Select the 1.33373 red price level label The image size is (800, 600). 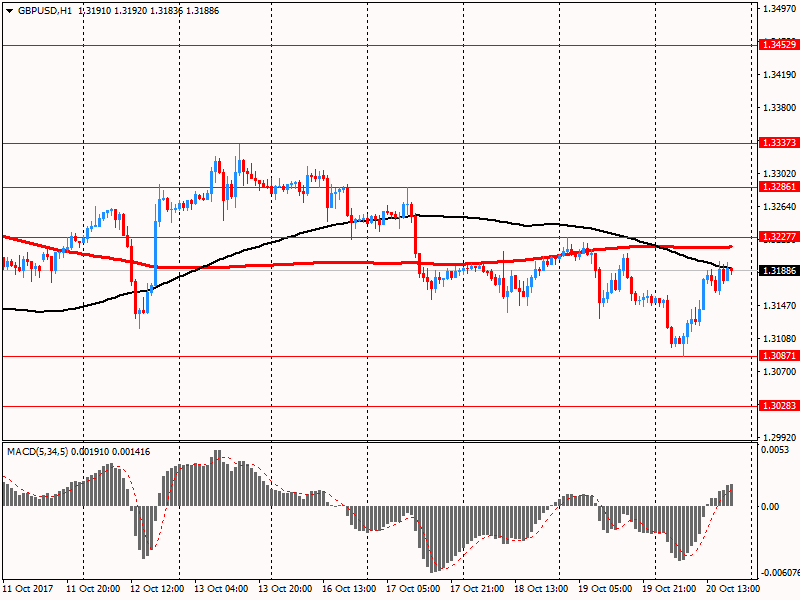[779, 143]
